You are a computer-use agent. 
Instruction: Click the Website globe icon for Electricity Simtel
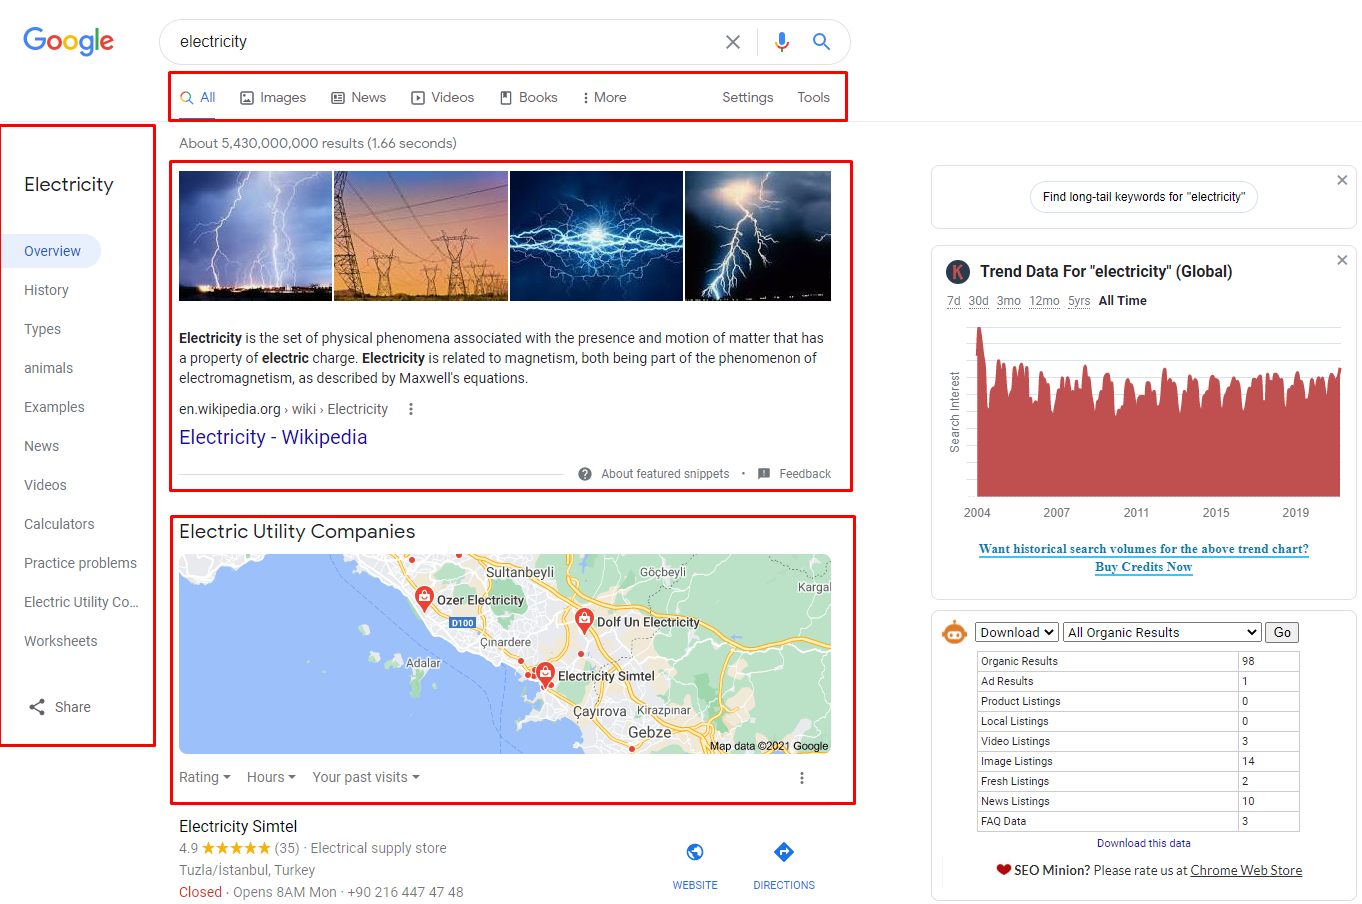click(x=695, y=852)
